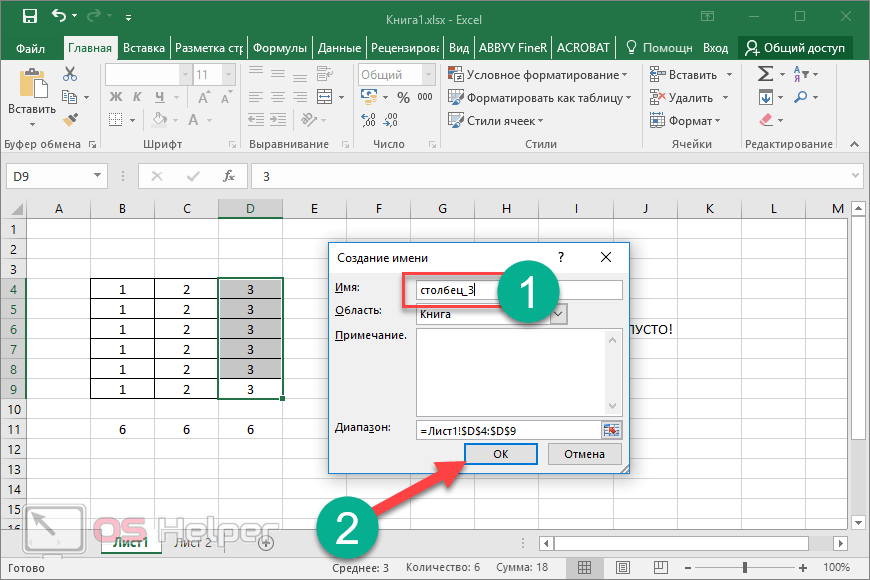
Task: Click the AutoSum sigma icon
Action: (765, 74)
